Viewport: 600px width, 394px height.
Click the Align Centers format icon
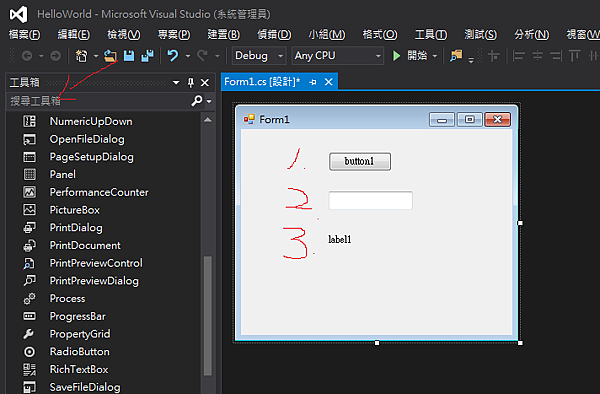[538, 56]
